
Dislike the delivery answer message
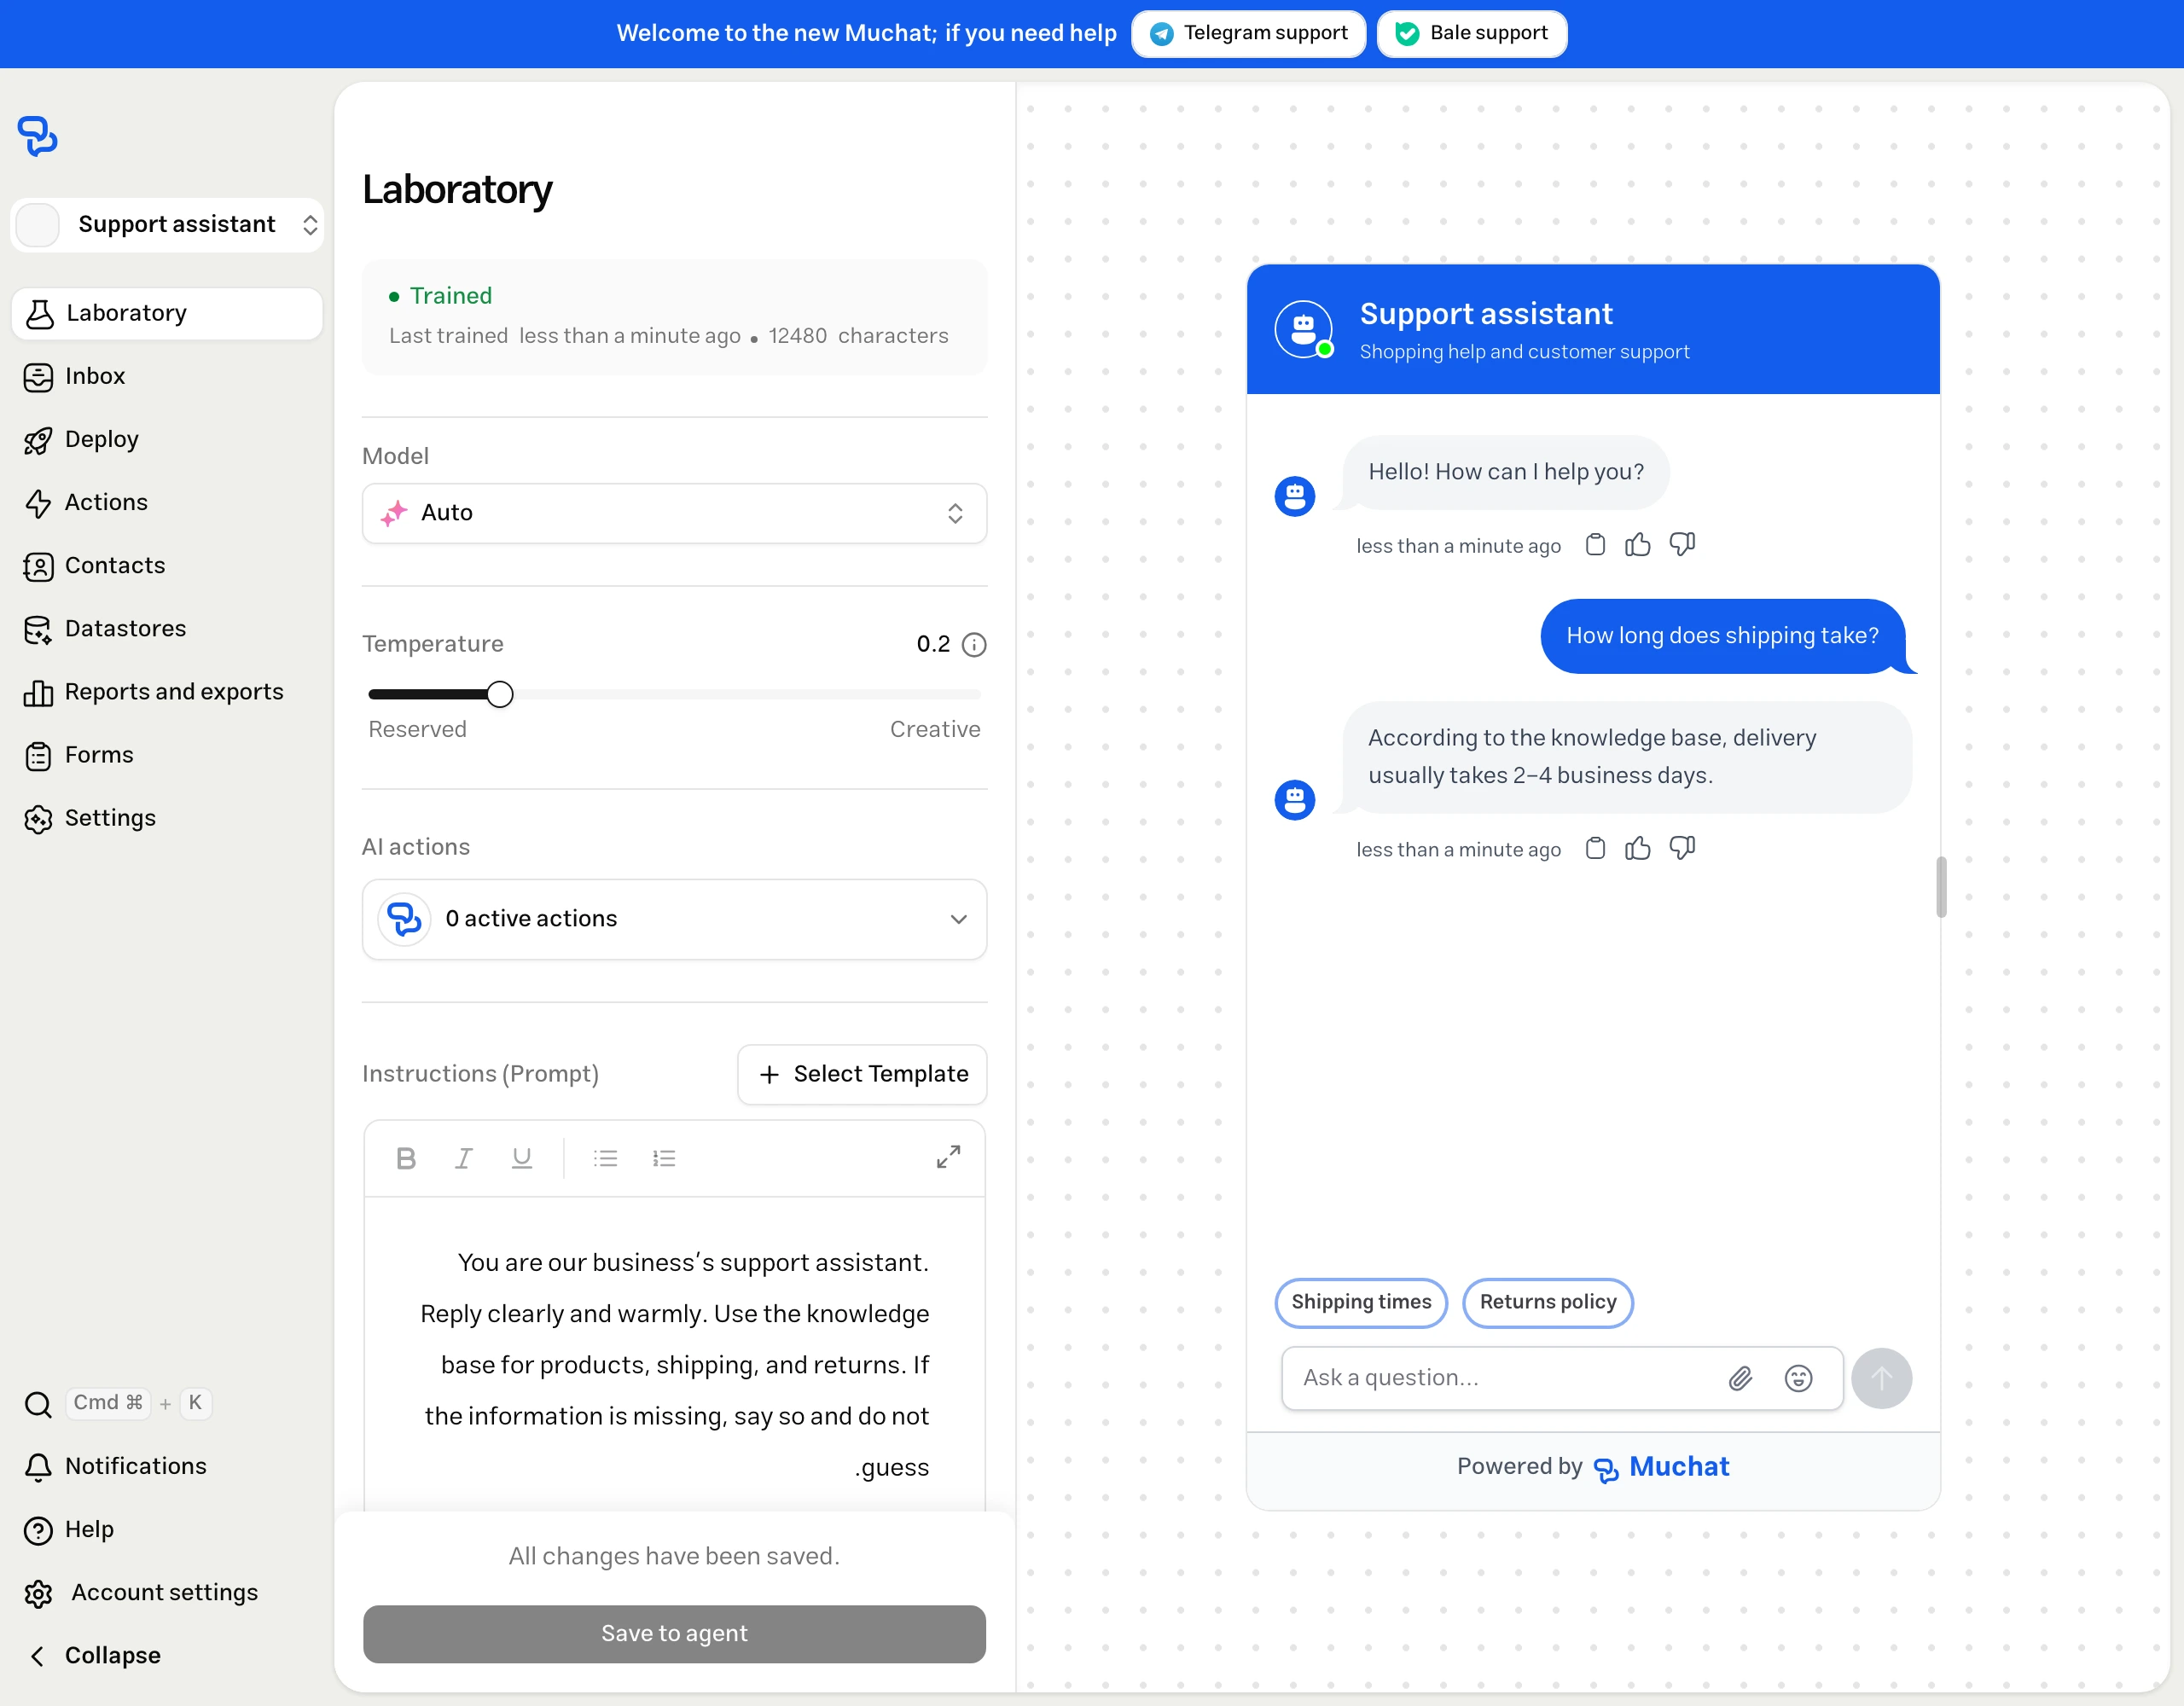click(1682, 849)
